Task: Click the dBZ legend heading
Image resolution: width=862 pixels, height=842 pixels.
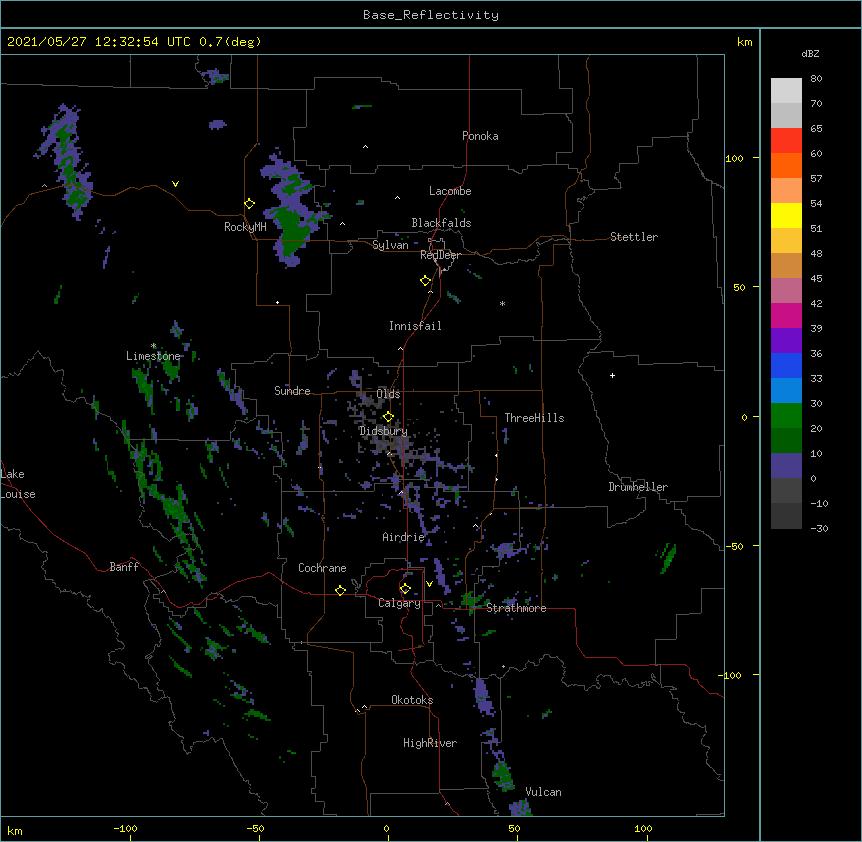Action: 810,53
